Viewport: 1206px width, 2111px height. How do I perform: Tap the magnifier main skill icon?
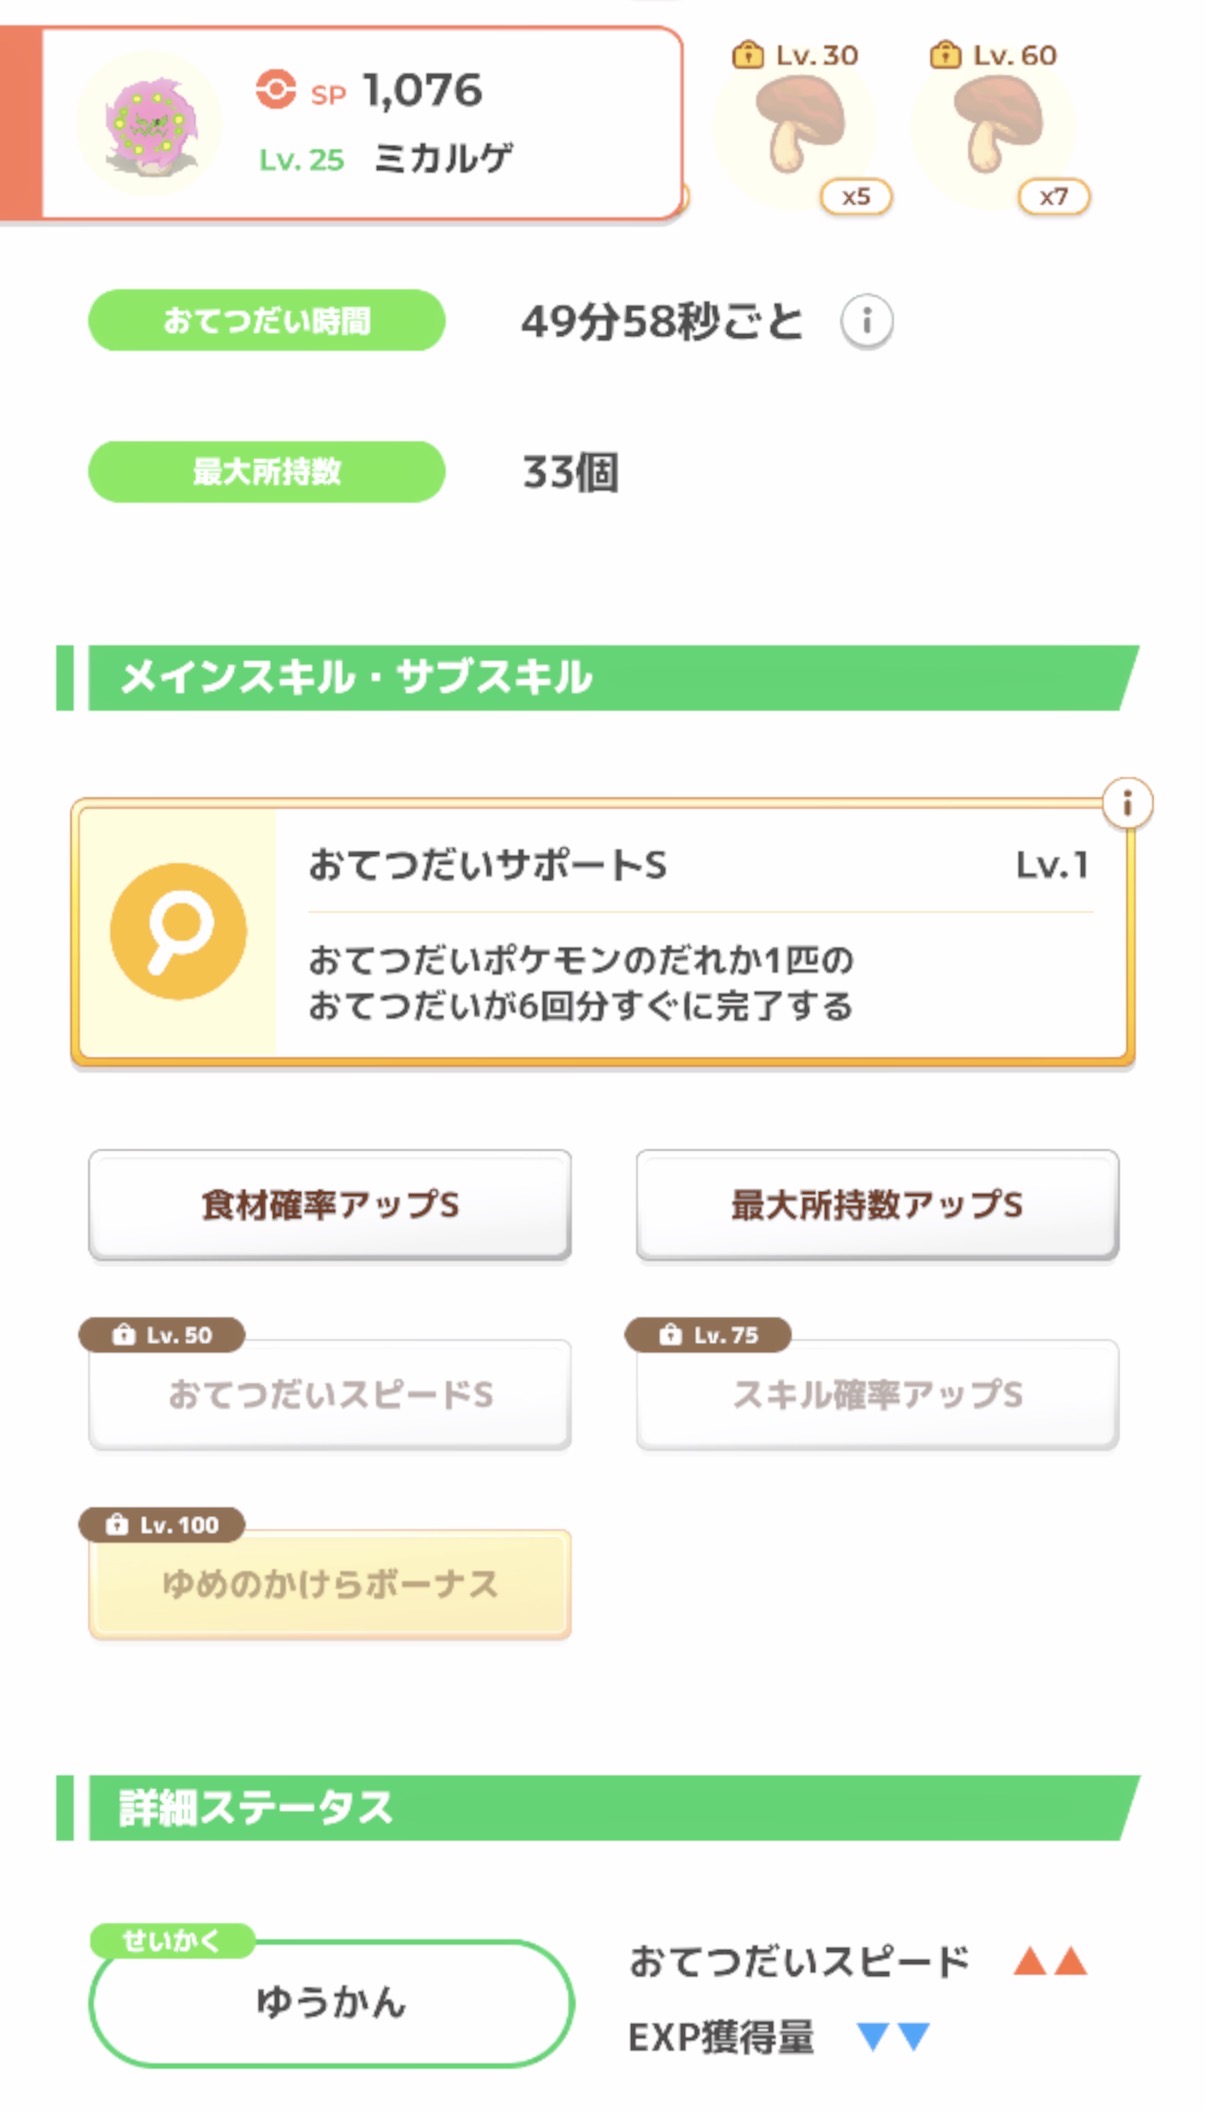pyautogui.click(x=178, y=931)
